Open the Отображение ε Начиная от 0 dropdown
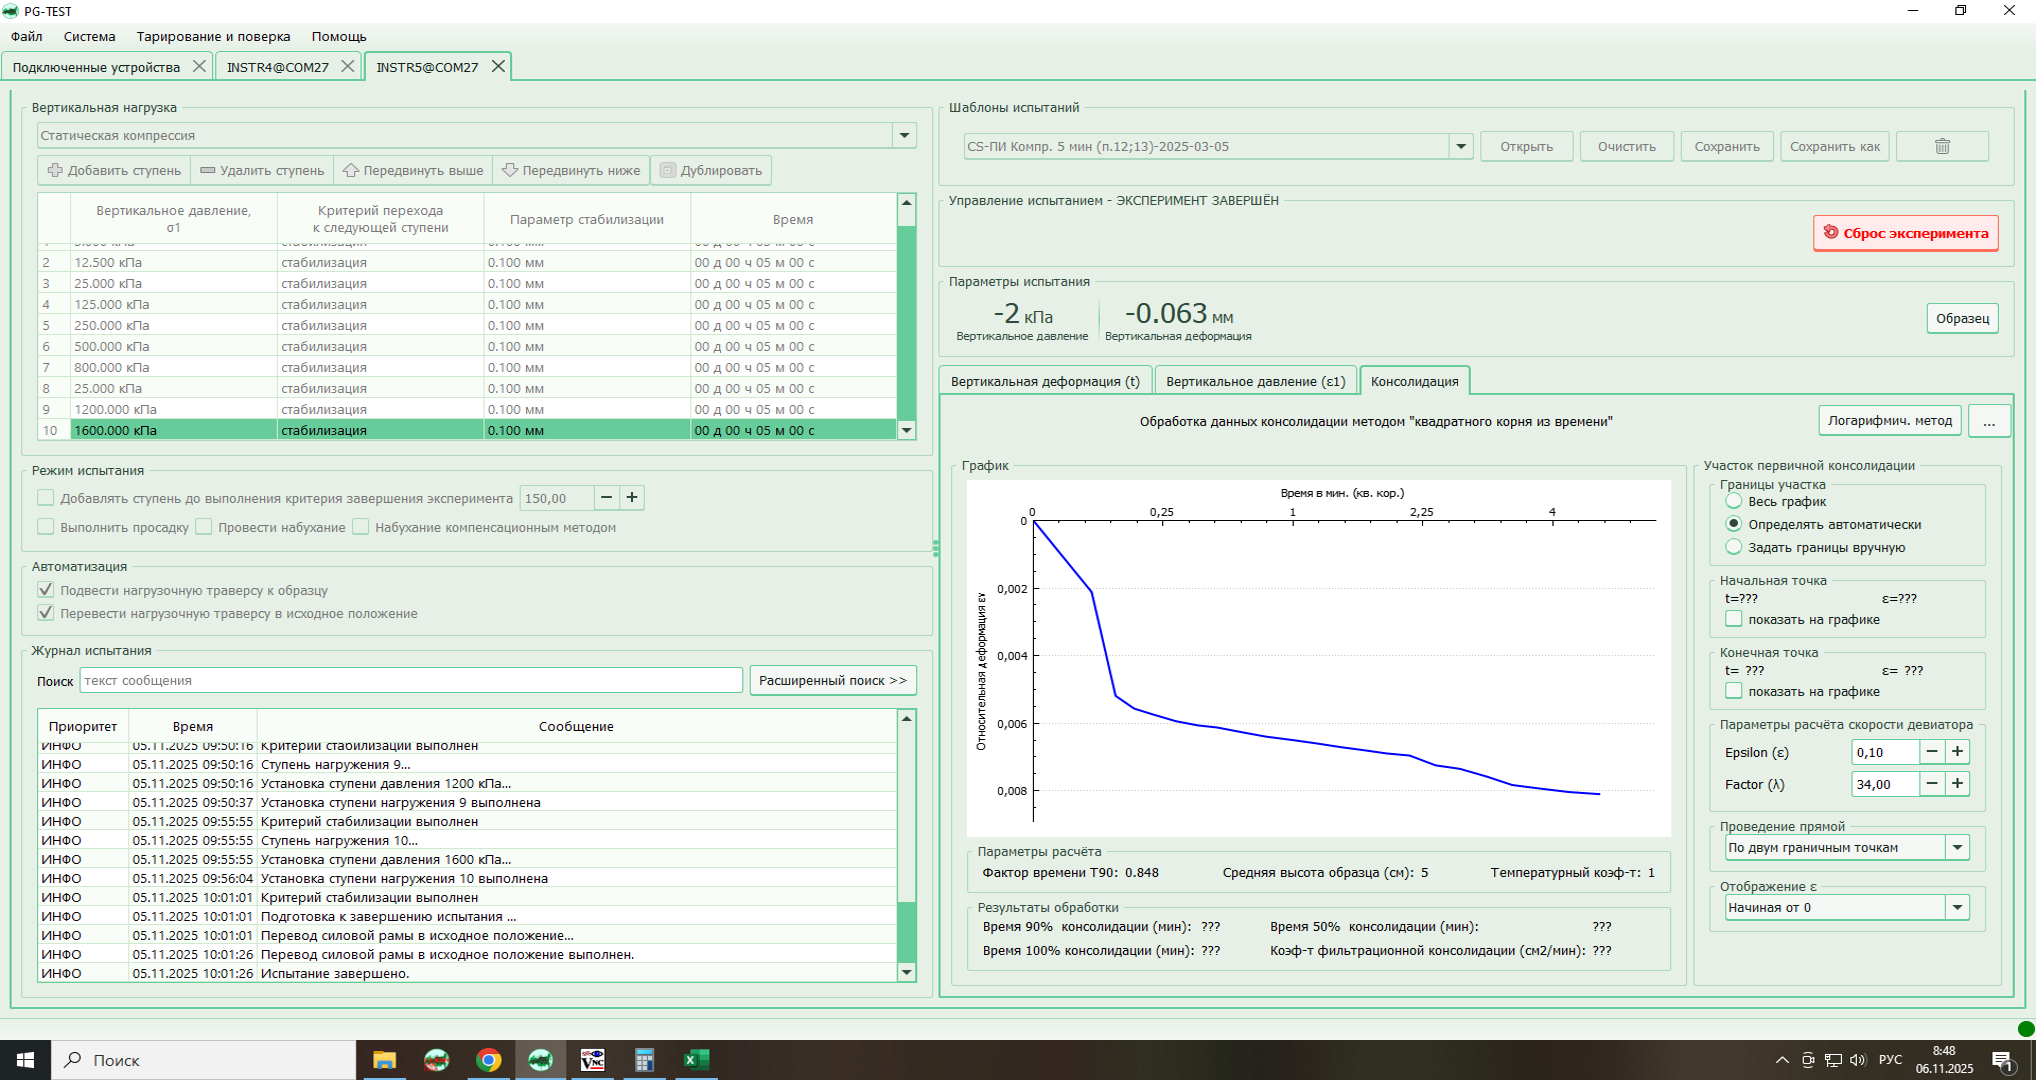 [1957, 907]
